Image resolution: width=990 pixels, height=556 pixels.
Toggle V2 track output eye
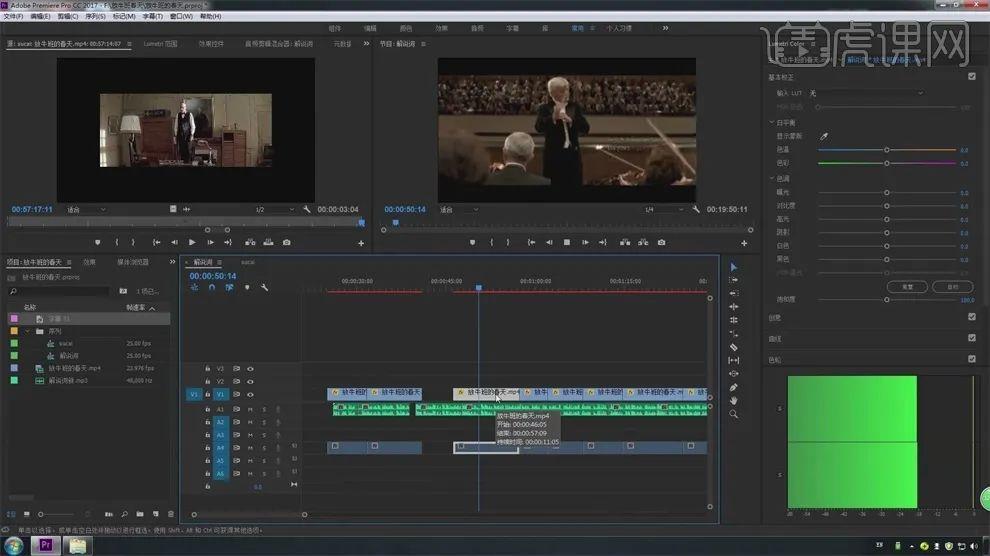click(x=251, y=382)
